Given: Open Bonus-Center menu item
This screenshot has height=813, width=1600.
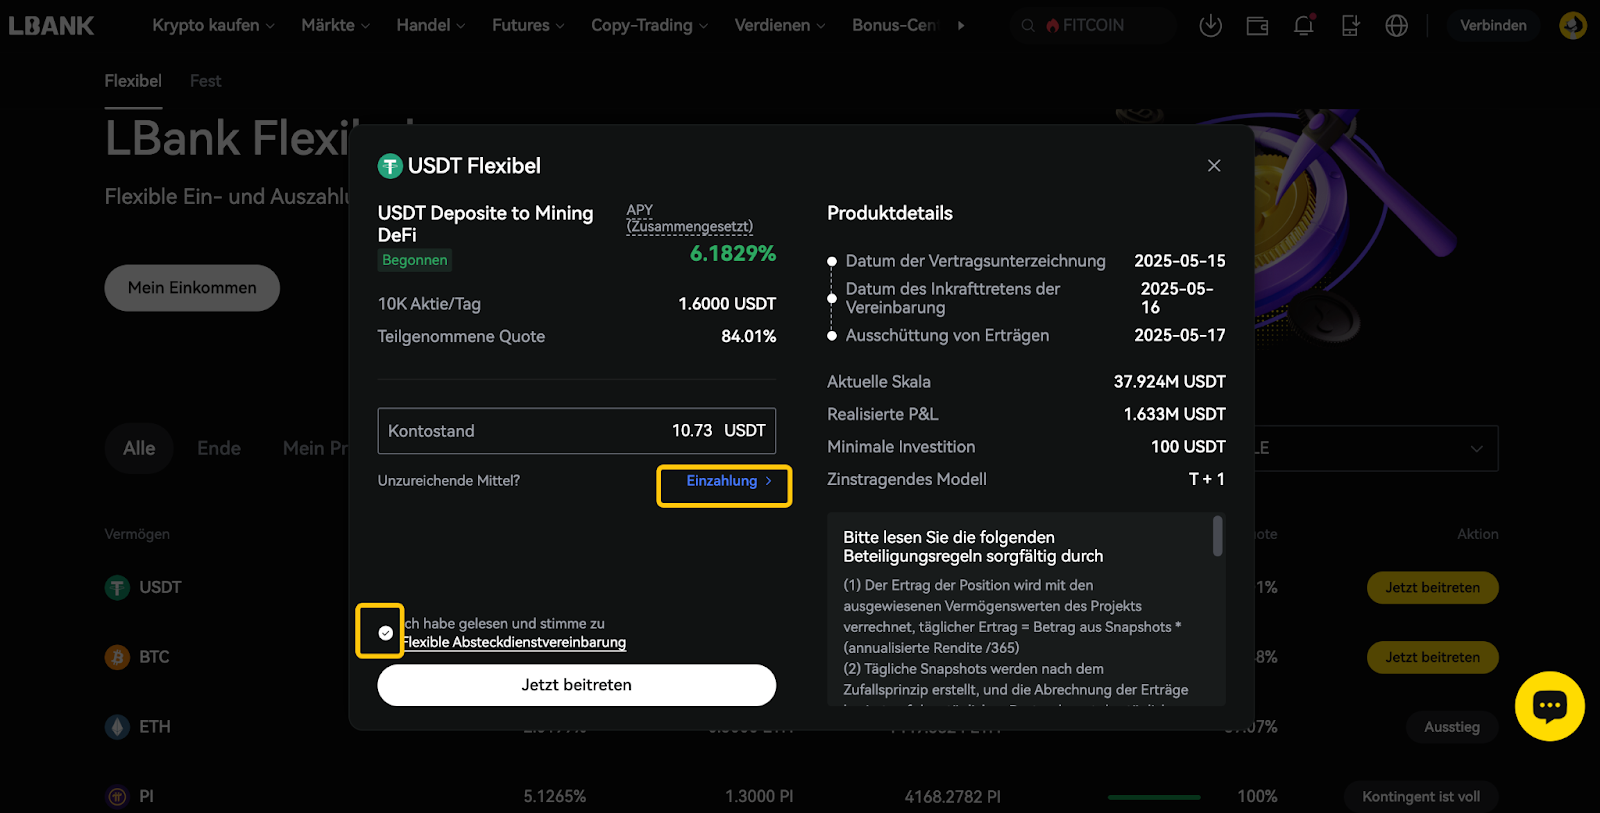Looking at the screenshot, I should coord(895,25).
